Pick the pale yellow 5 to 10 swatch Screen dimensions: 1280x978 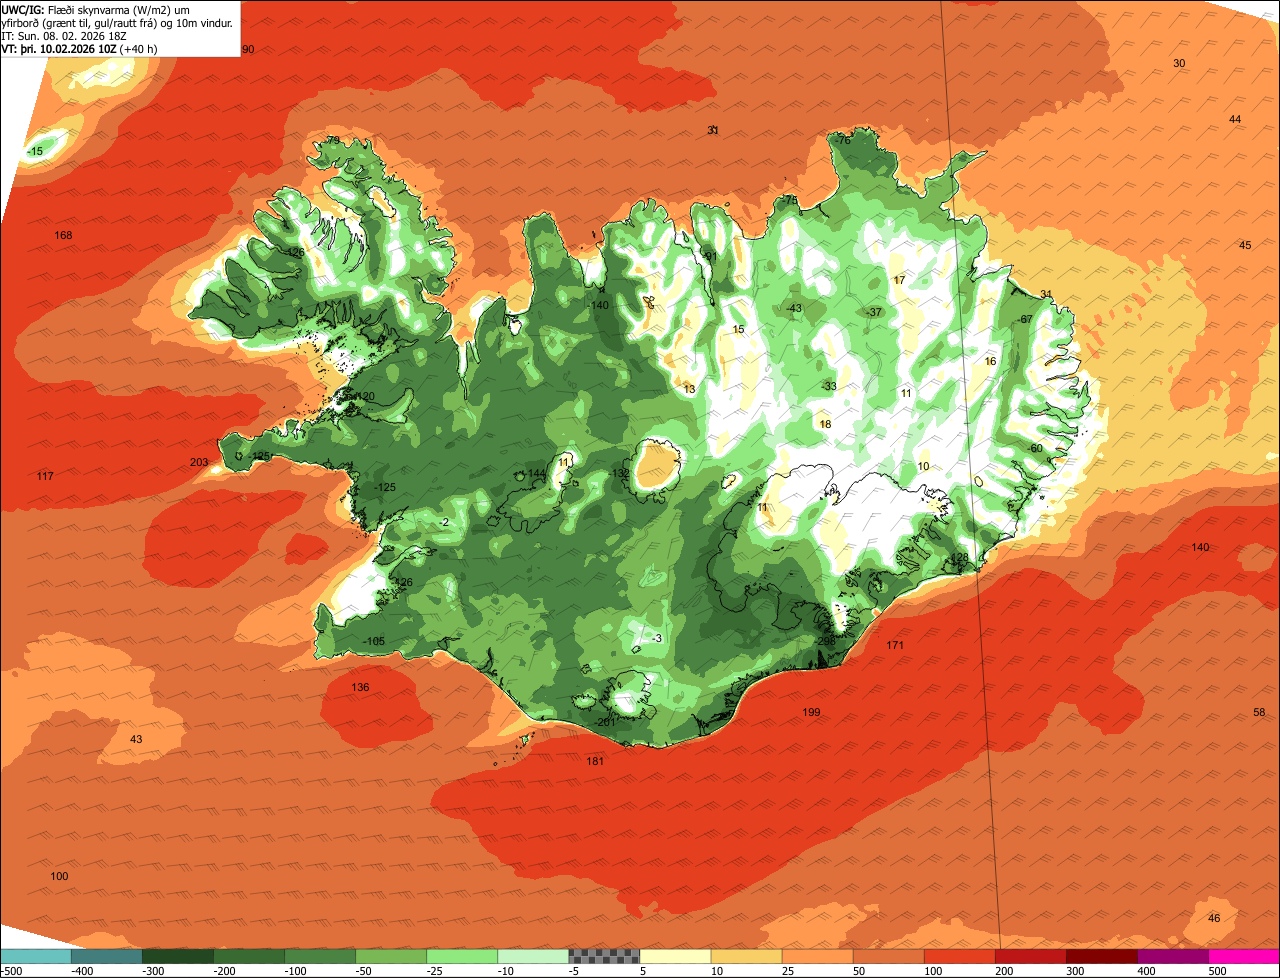click(x=675, y=956)
